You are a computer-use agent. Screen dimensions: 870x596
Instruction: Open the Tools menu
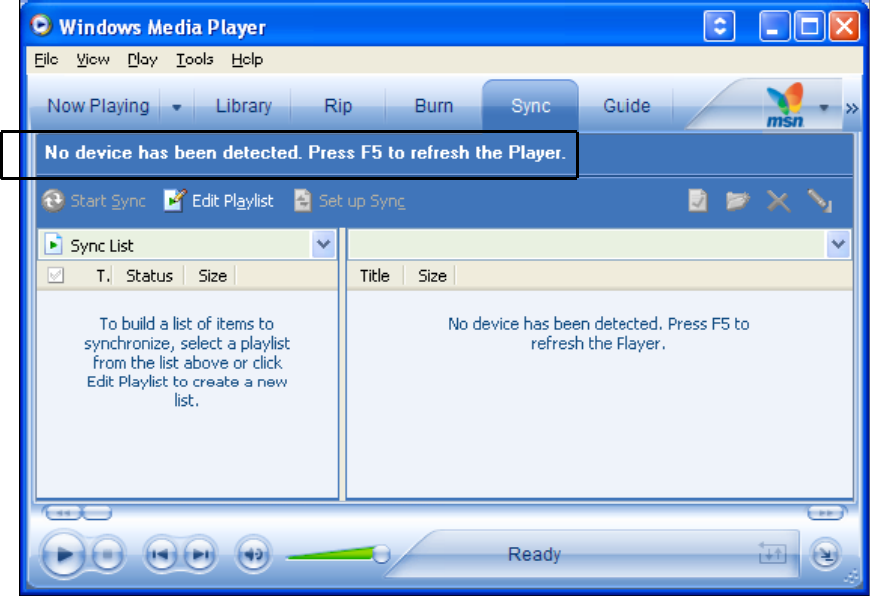(194, 59)
